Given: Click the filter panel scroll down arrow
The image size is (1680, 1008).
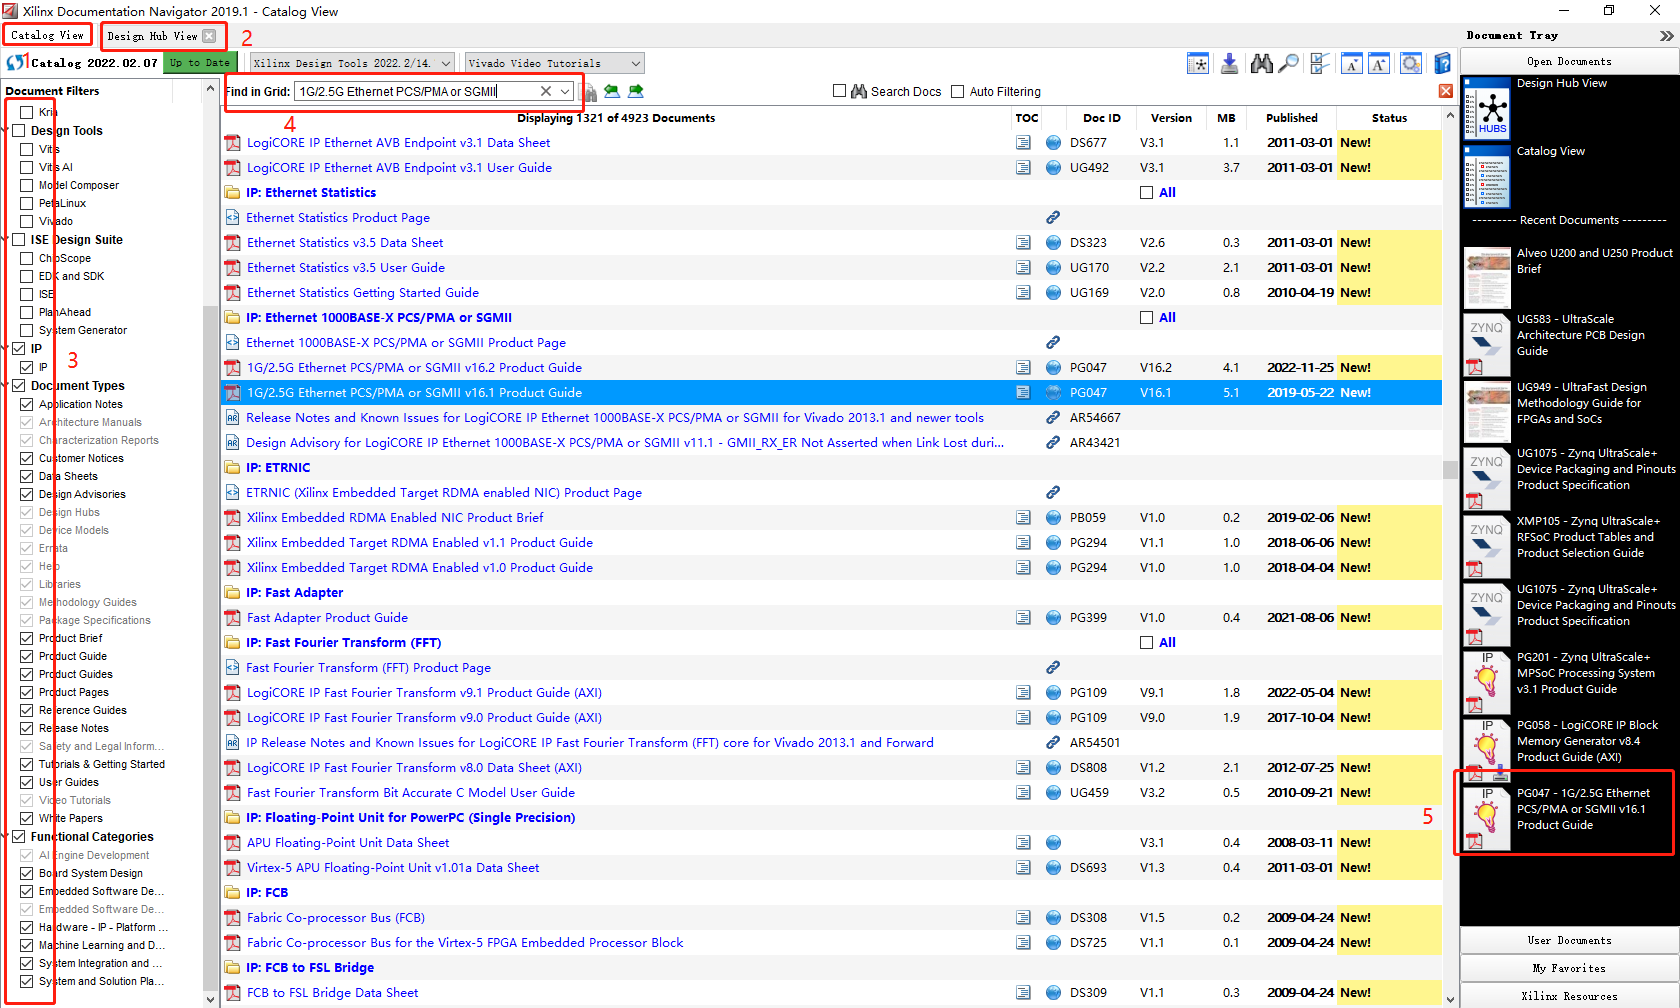Looking at the screenshot, I should 210,998.
